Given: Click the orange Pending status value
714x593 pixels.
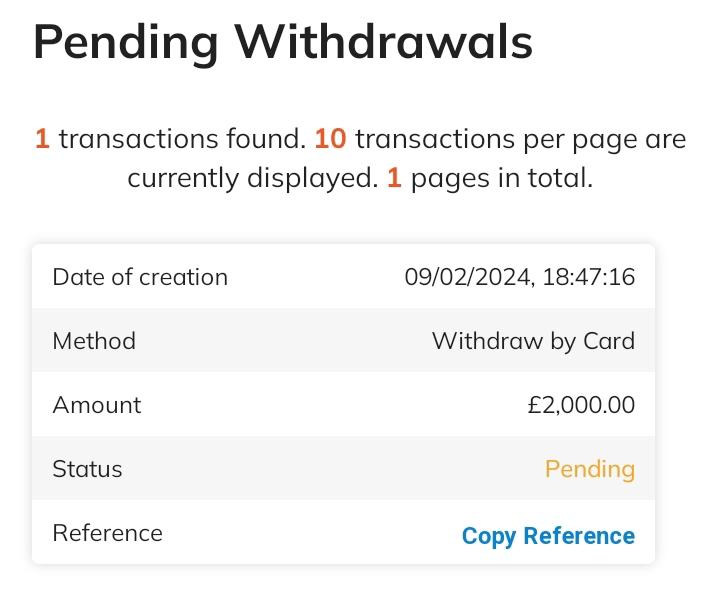Looking at the screenshot, I should [x=590, y=469].
